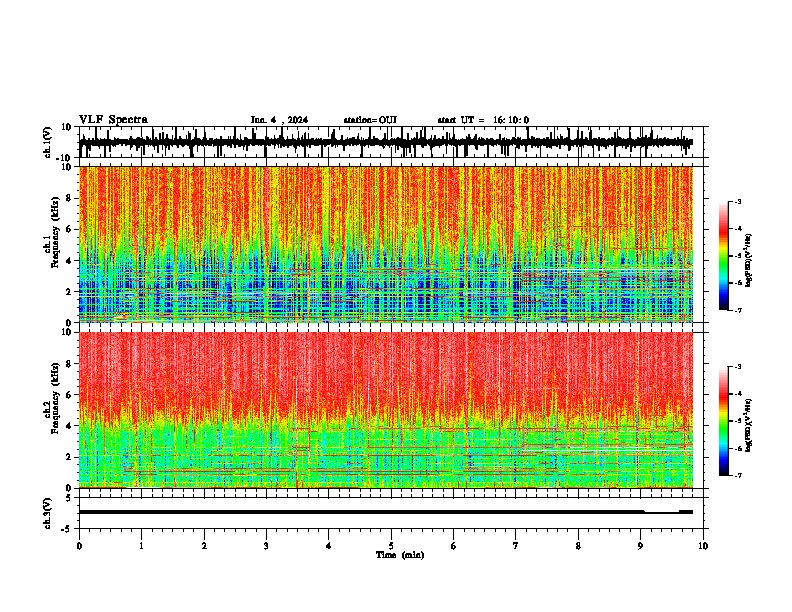Click the "ch.1 Frequency (kHz)" axis label

[x=52, y=233]
